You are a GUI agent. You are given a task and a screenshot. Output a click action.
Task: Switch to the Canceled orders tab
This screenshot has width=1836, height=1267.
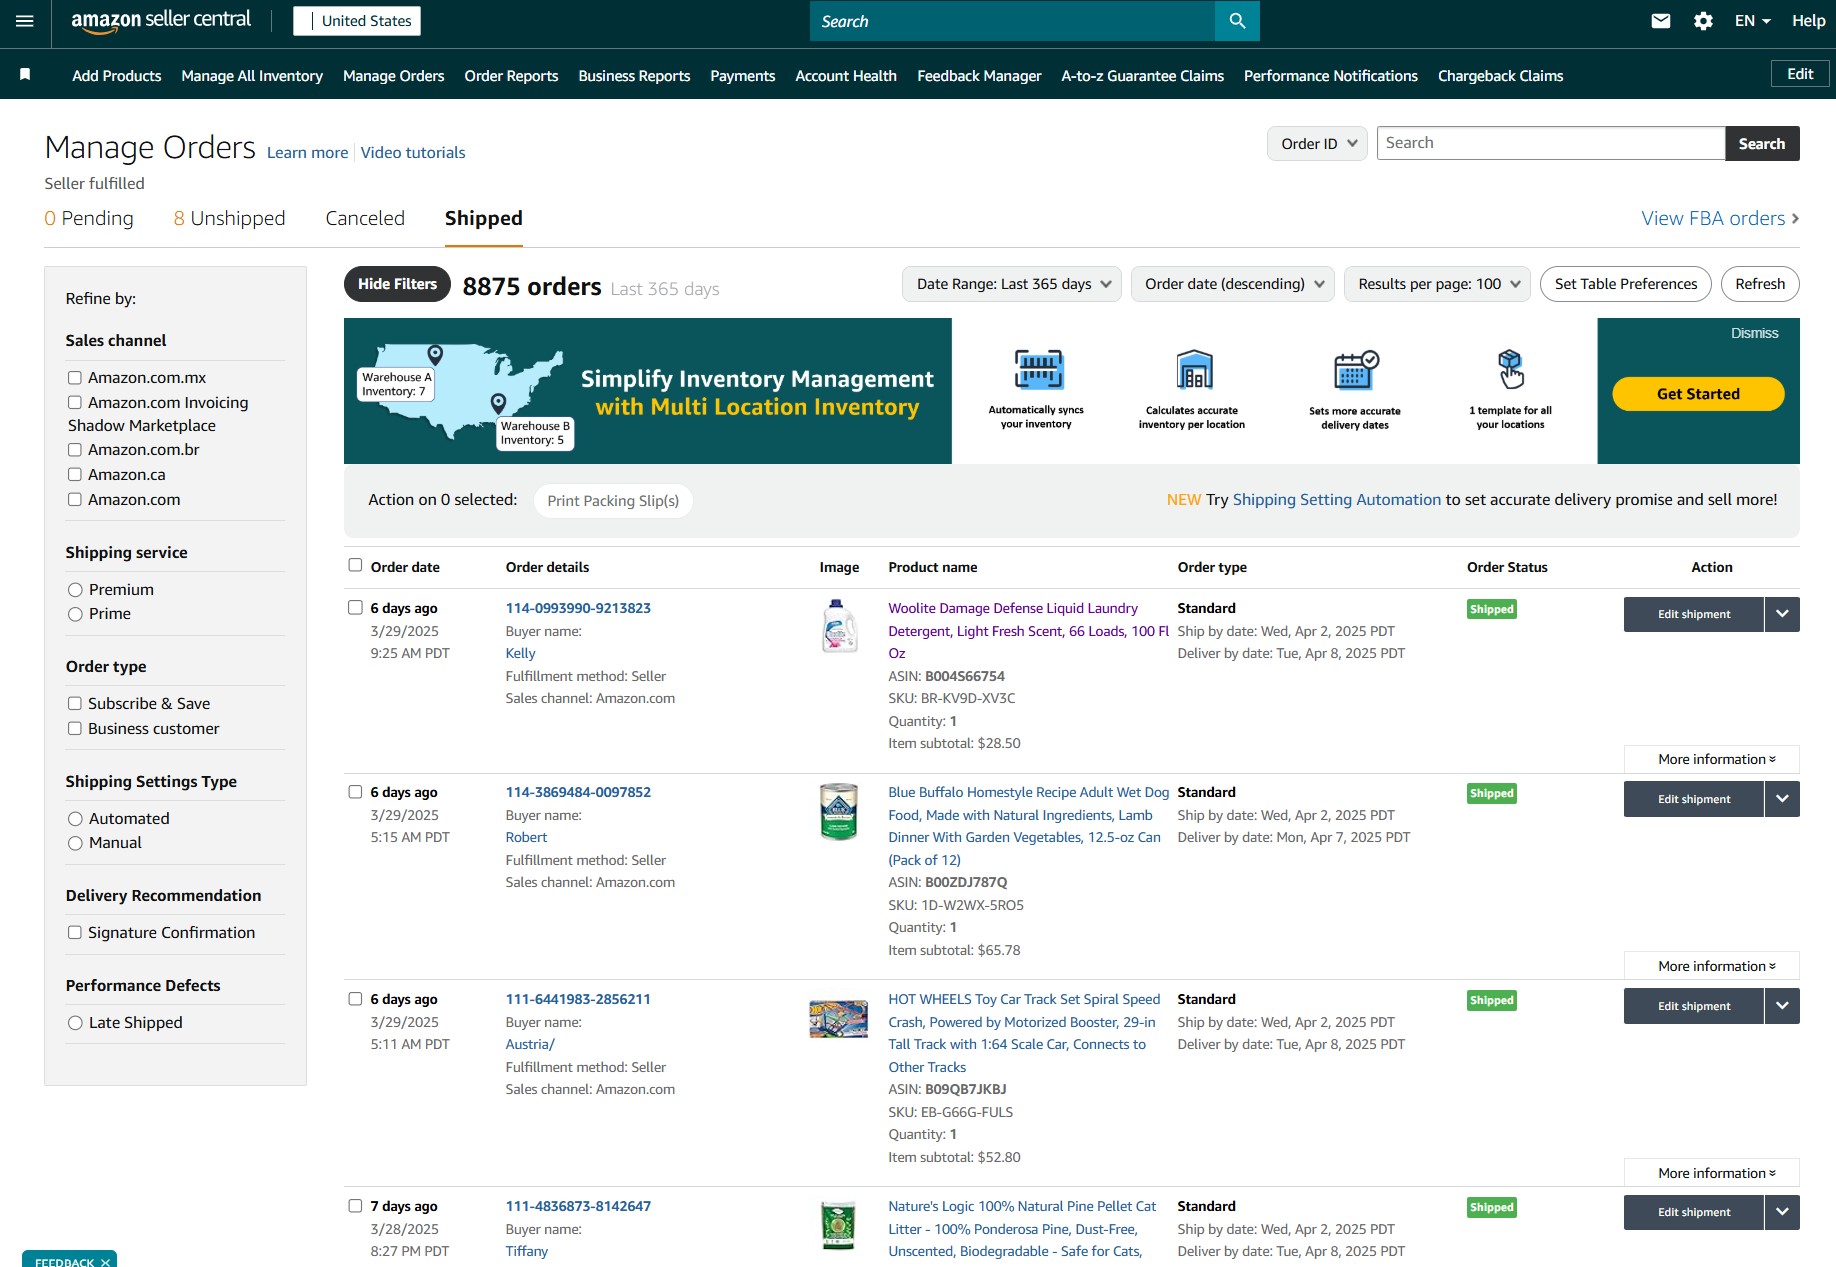(365, 218)
